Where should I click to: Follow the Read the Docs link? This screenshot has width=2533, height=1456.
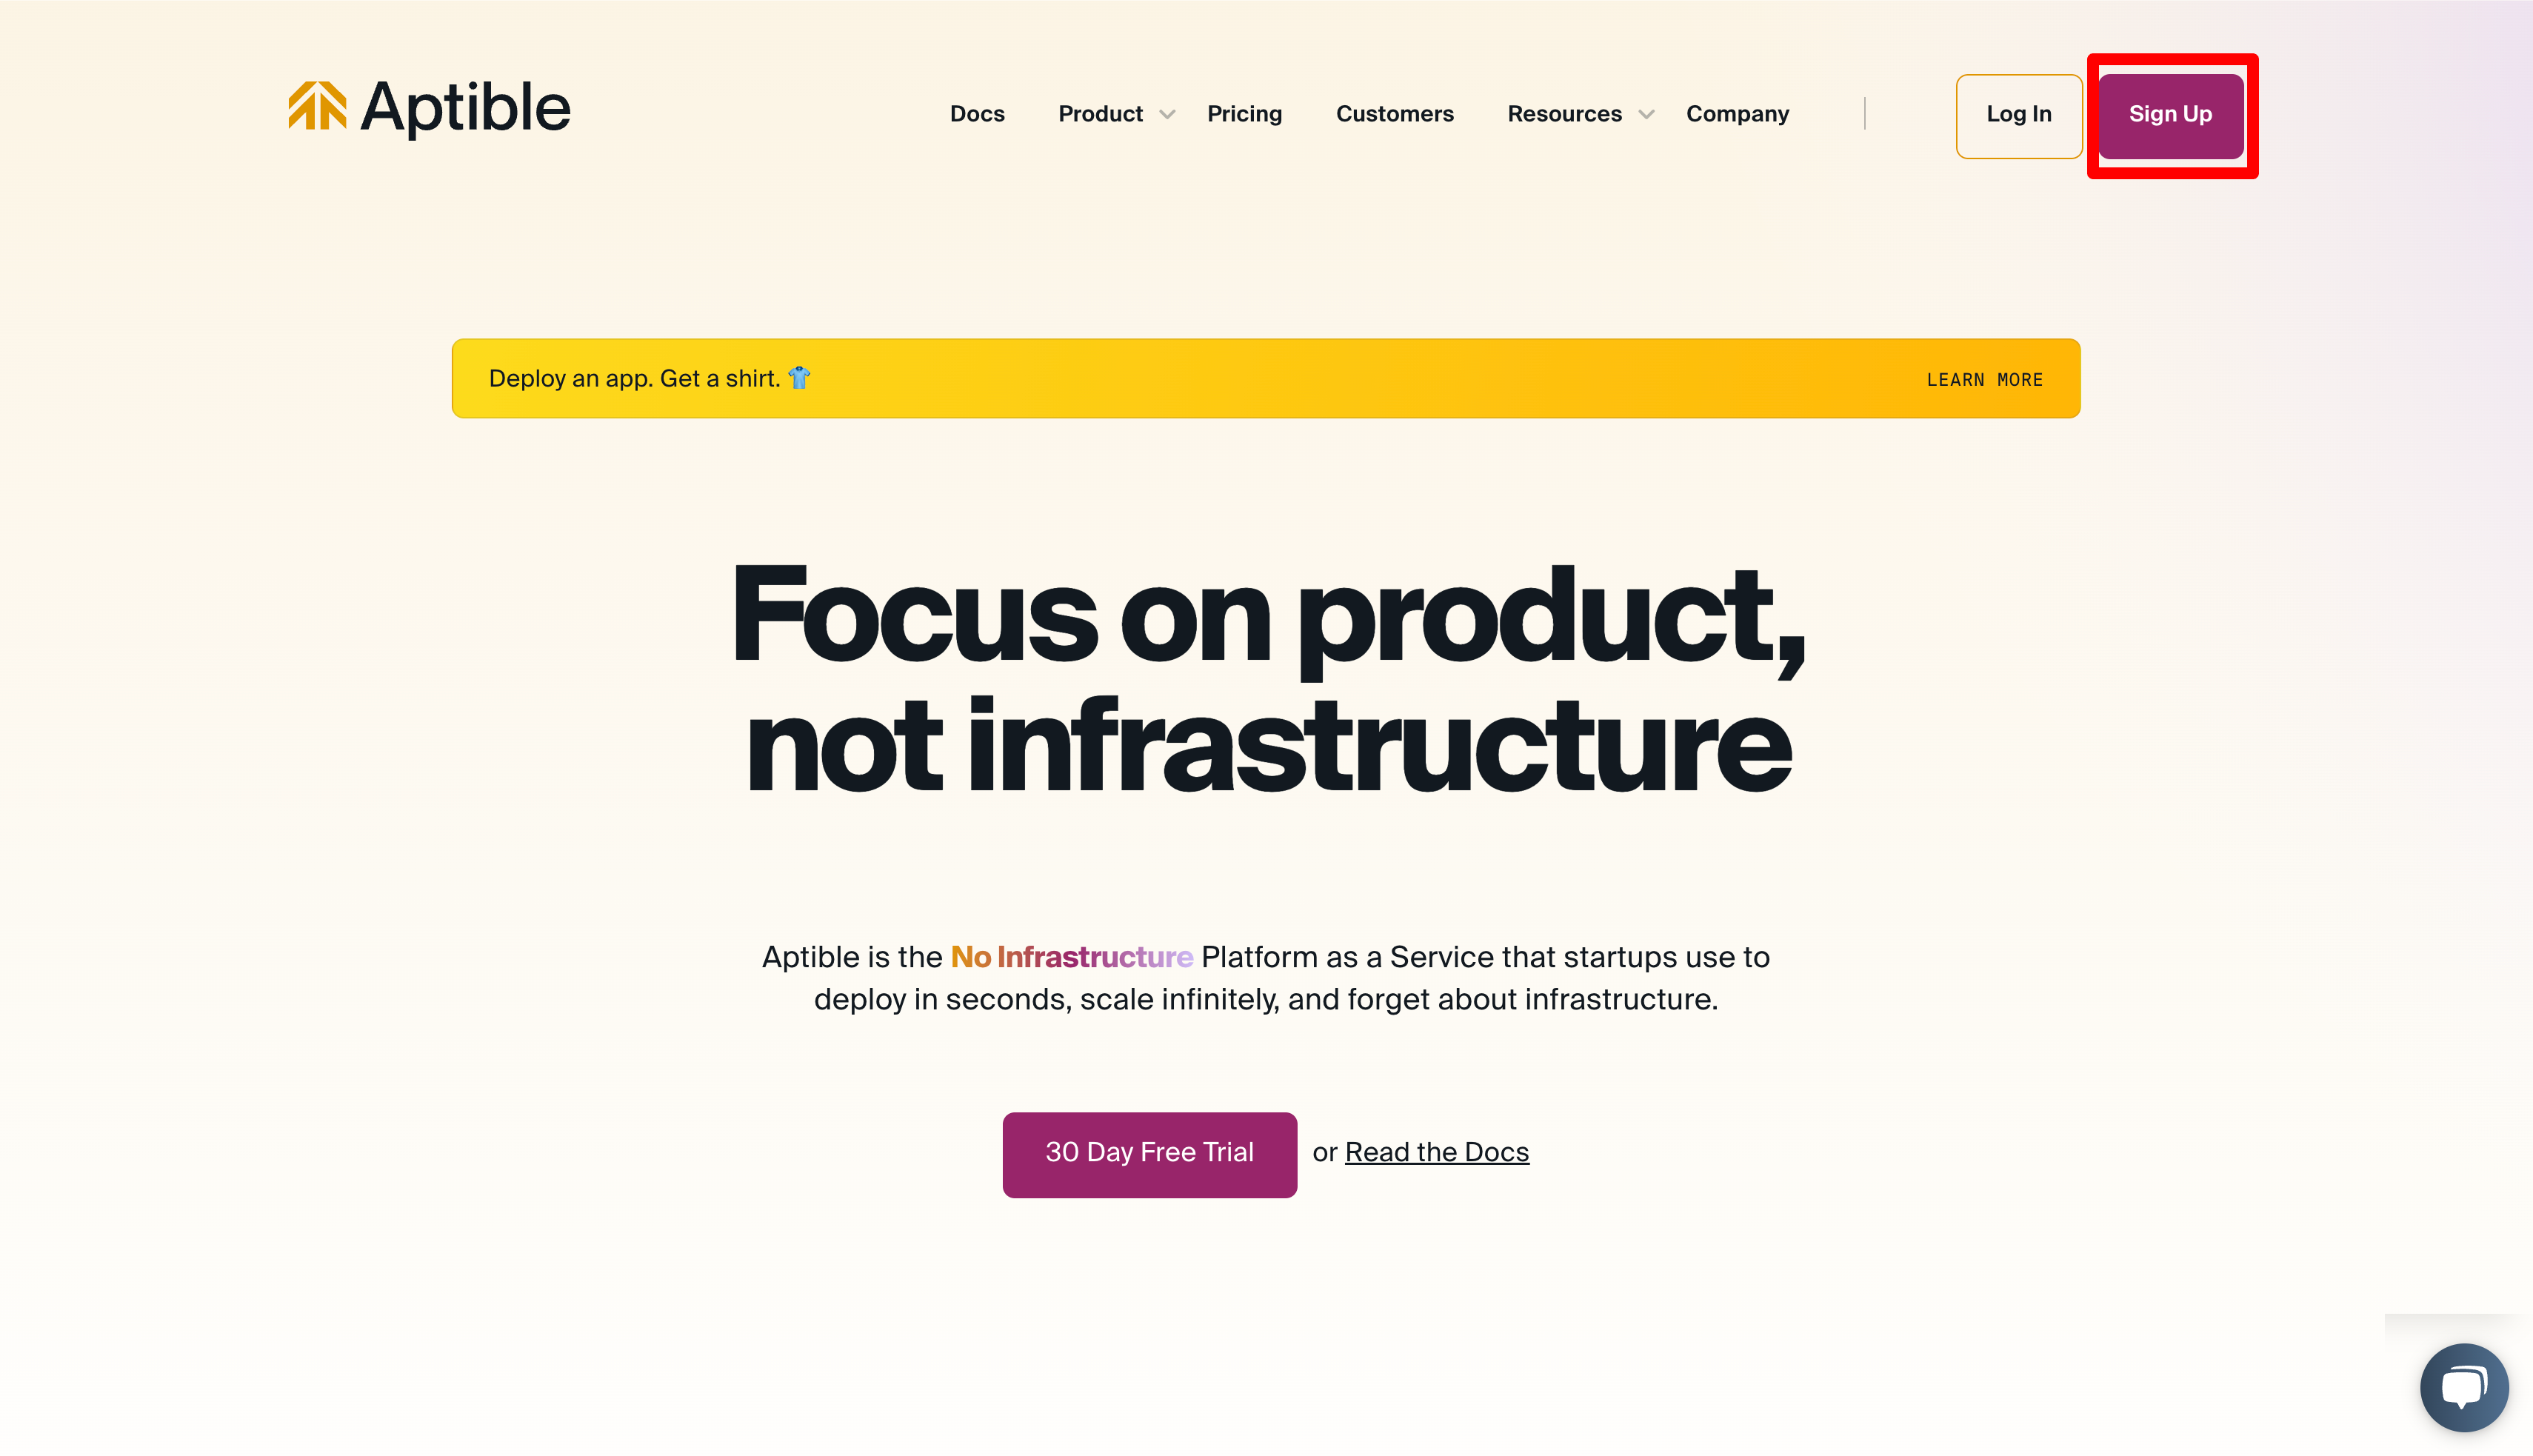coord(1437,1152)
